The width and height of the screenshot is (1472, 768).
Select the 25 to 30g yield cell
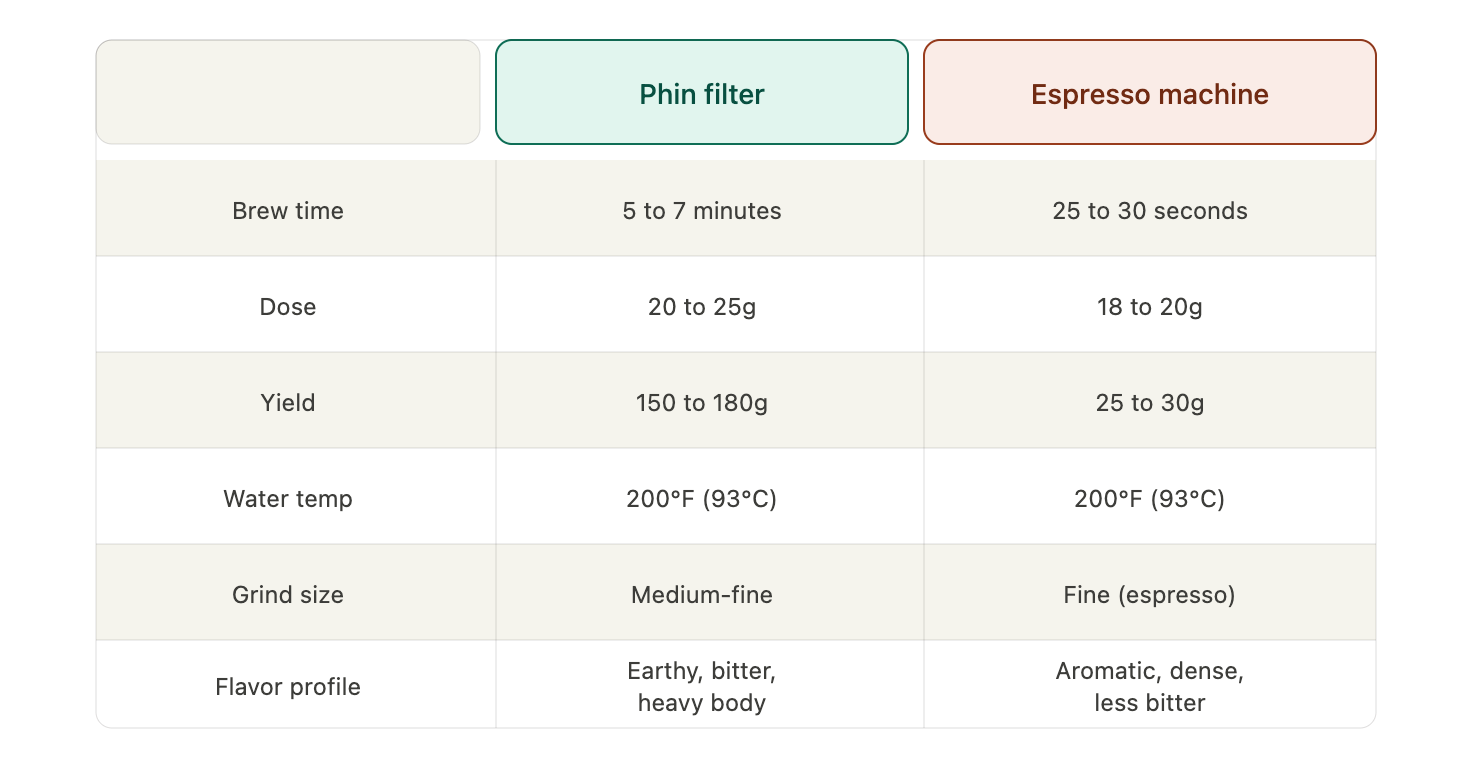pos(1150,402)
